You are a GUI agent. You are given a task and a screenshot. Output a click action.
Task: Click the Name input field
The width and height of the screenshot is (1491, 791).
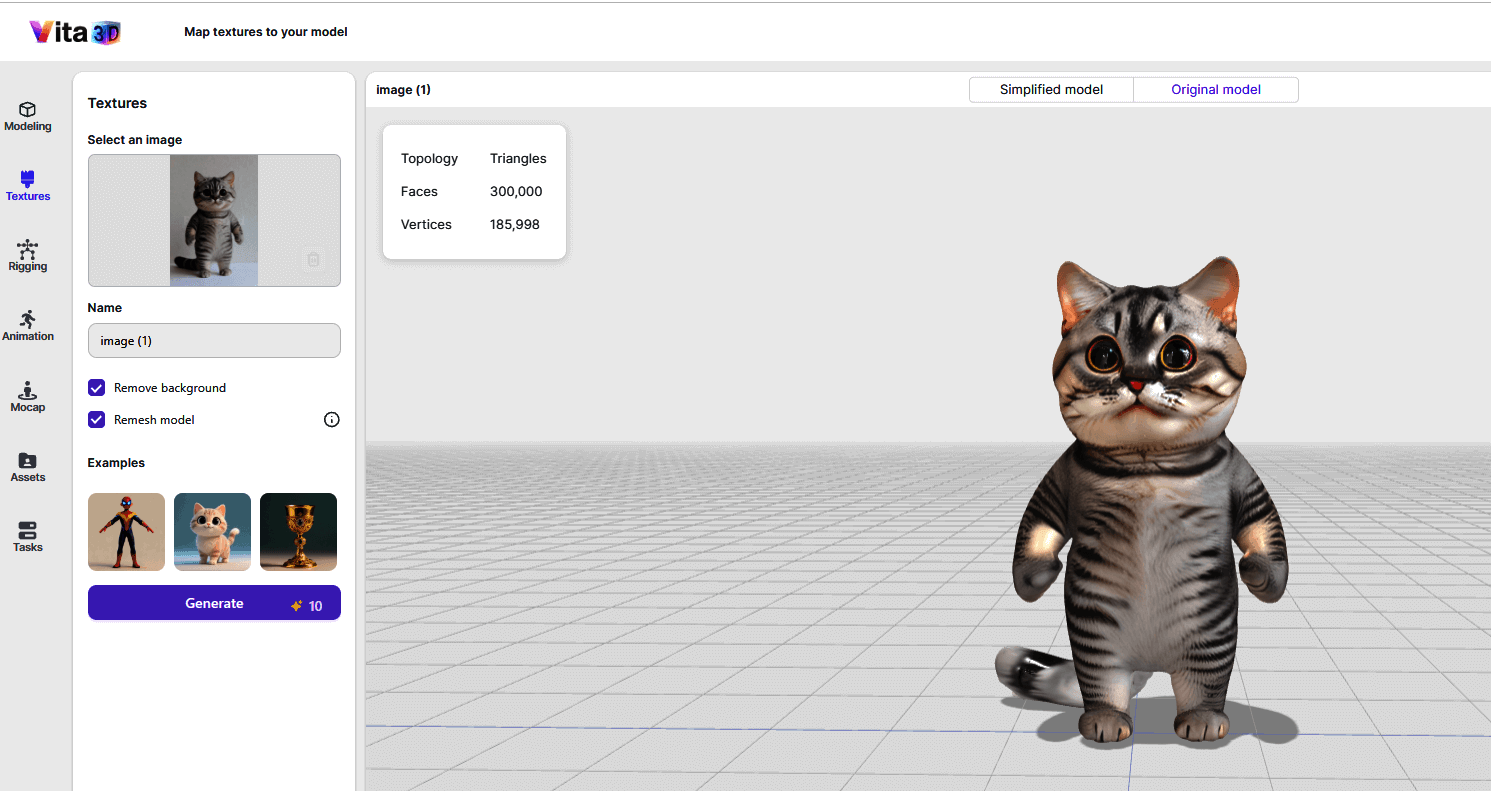point(214,341)
